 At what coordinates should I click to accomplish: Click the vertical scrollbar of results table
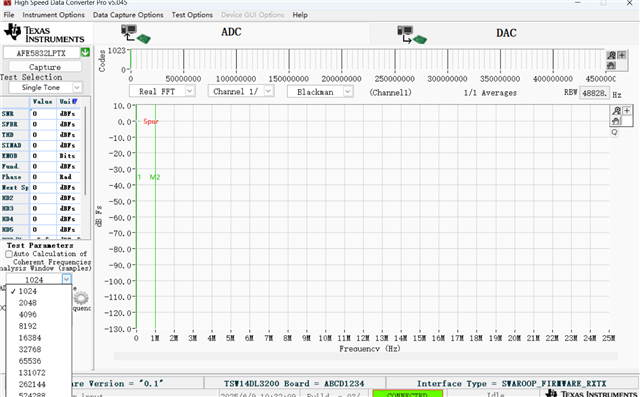85,151
